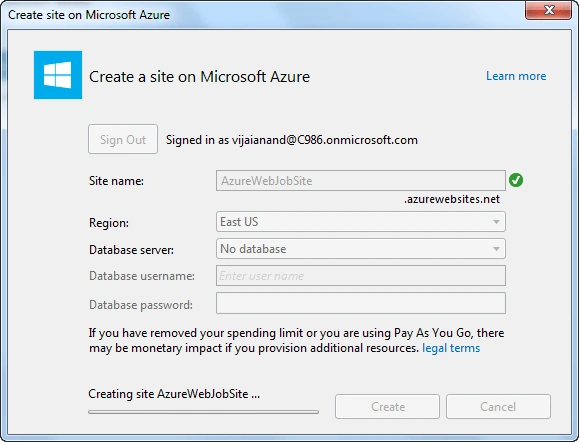Click the signed-in account email text
579x442 pixels.
(325, 140)
